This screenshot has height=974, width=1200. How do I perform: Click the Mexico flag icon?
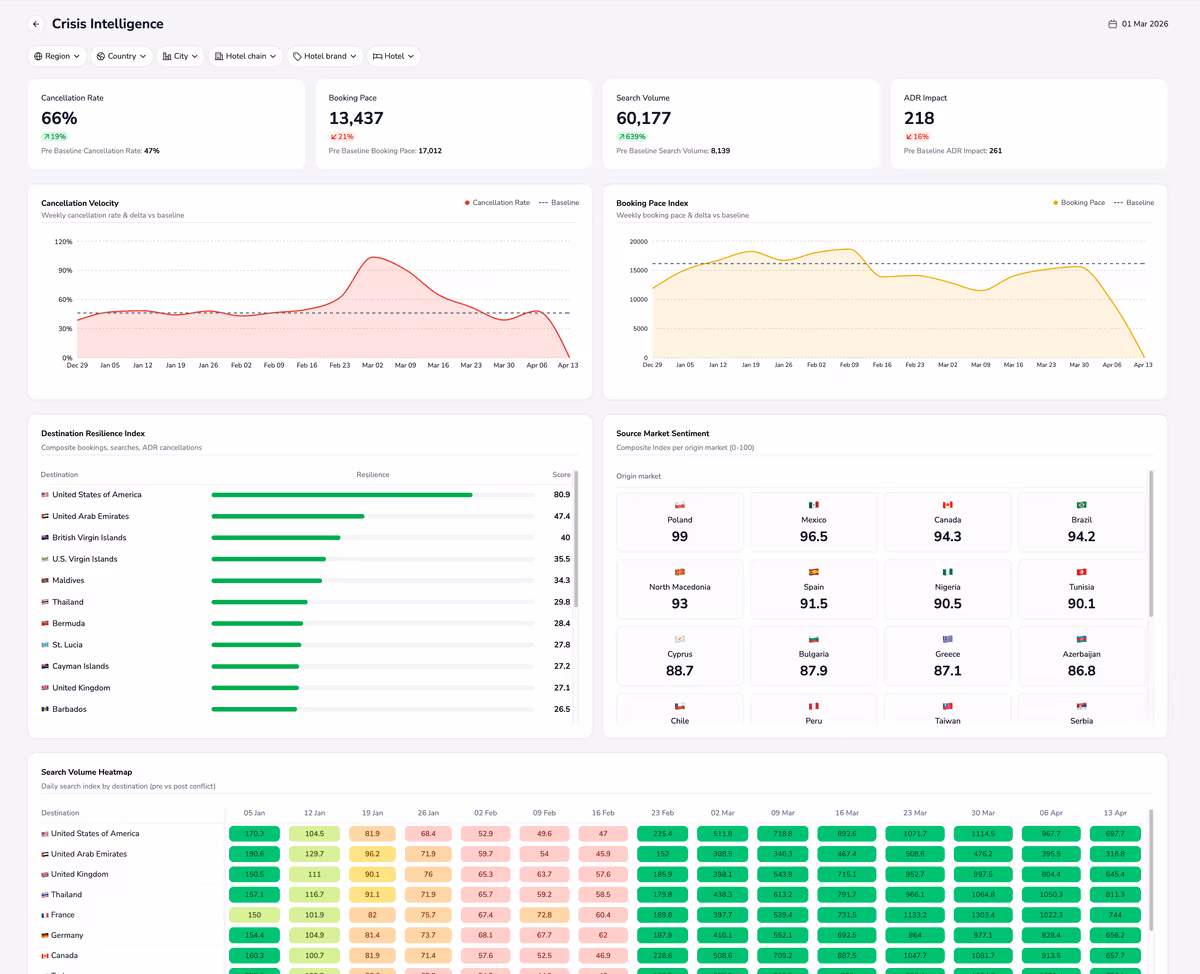(x=814, y=505)
